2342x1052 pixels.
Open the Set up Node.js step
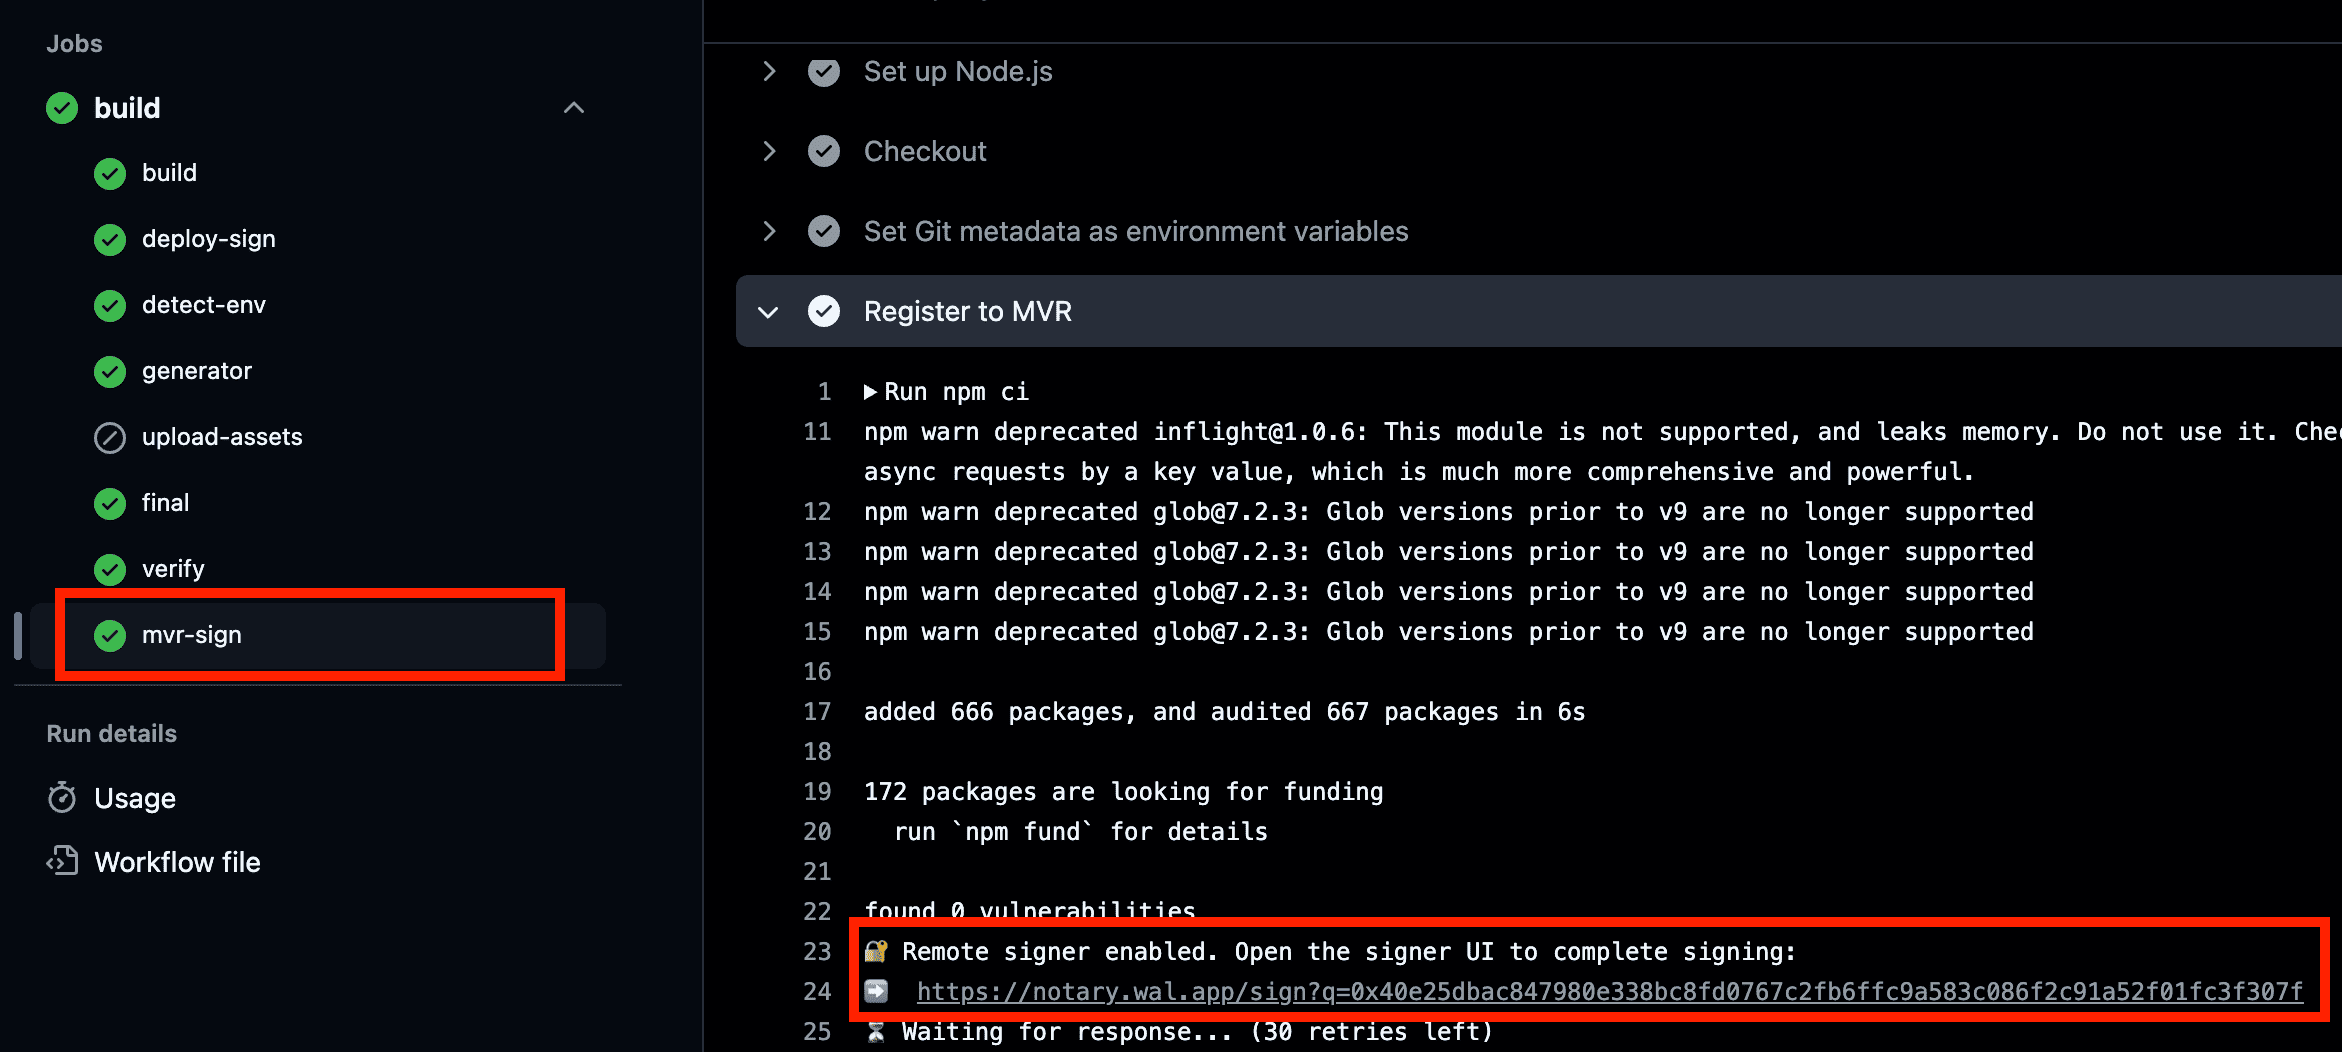coord(958,71)
